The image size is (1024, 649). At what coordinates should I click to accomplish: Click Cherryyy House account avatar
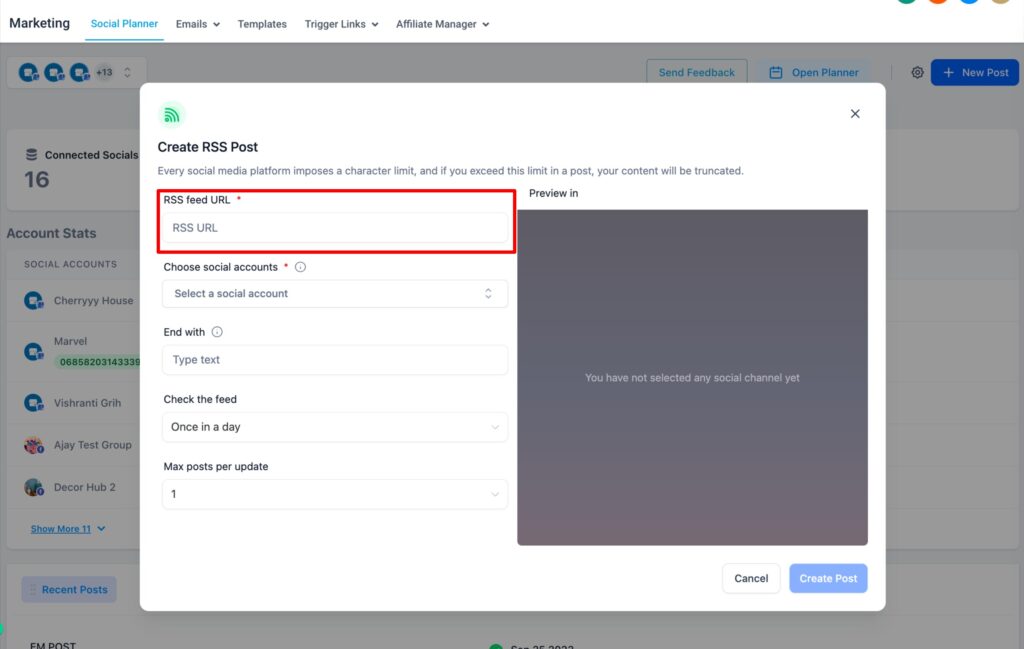33,300
